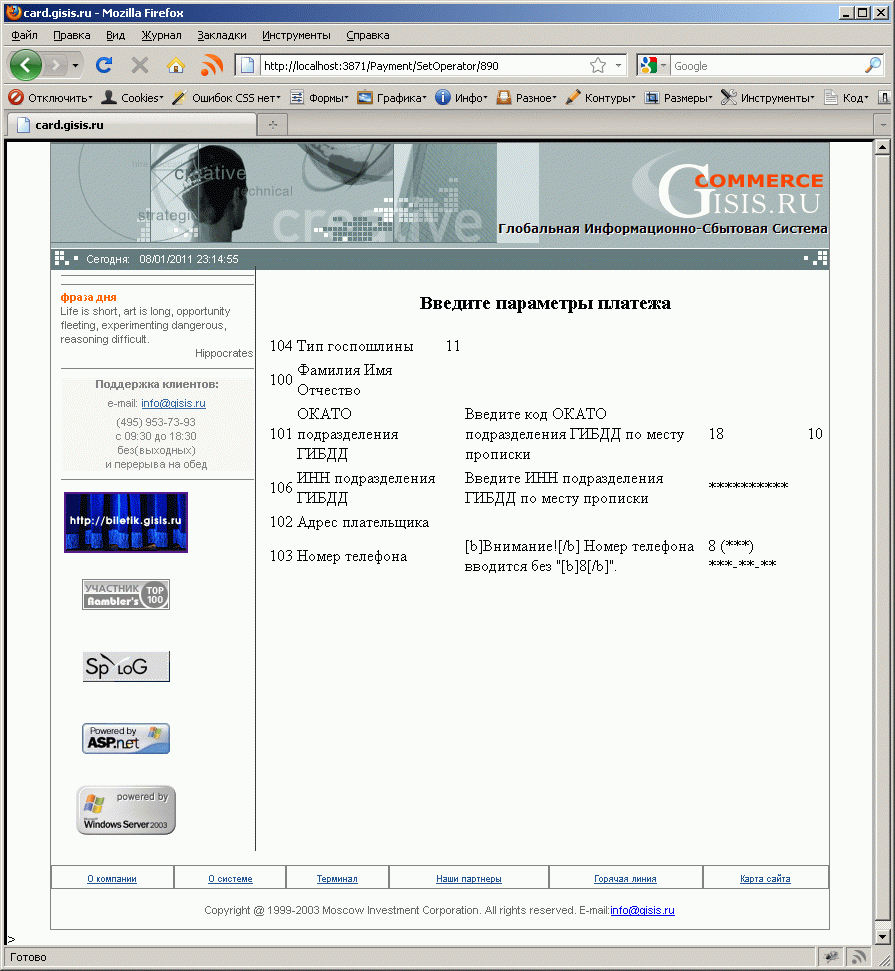The height and width of the screenshot is (971, 895).
Task: Select the card.gisis.ru tab
Action: tap(131, 125)
